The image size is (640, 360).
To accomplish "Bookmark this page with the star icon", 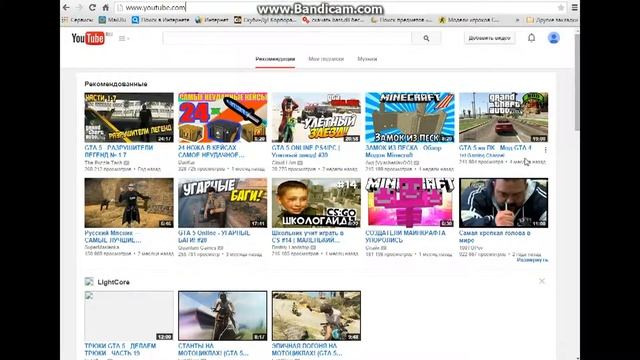I will 561,7.
